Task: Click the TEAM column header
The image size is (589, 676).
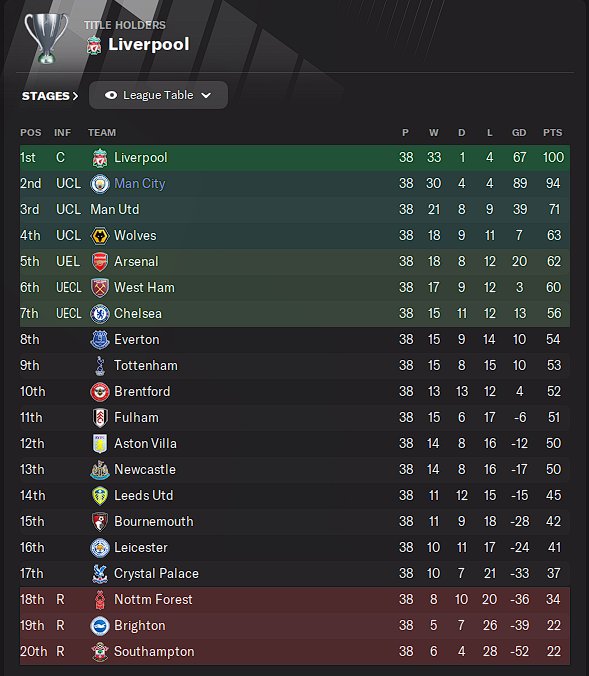Action: (102, 133)
